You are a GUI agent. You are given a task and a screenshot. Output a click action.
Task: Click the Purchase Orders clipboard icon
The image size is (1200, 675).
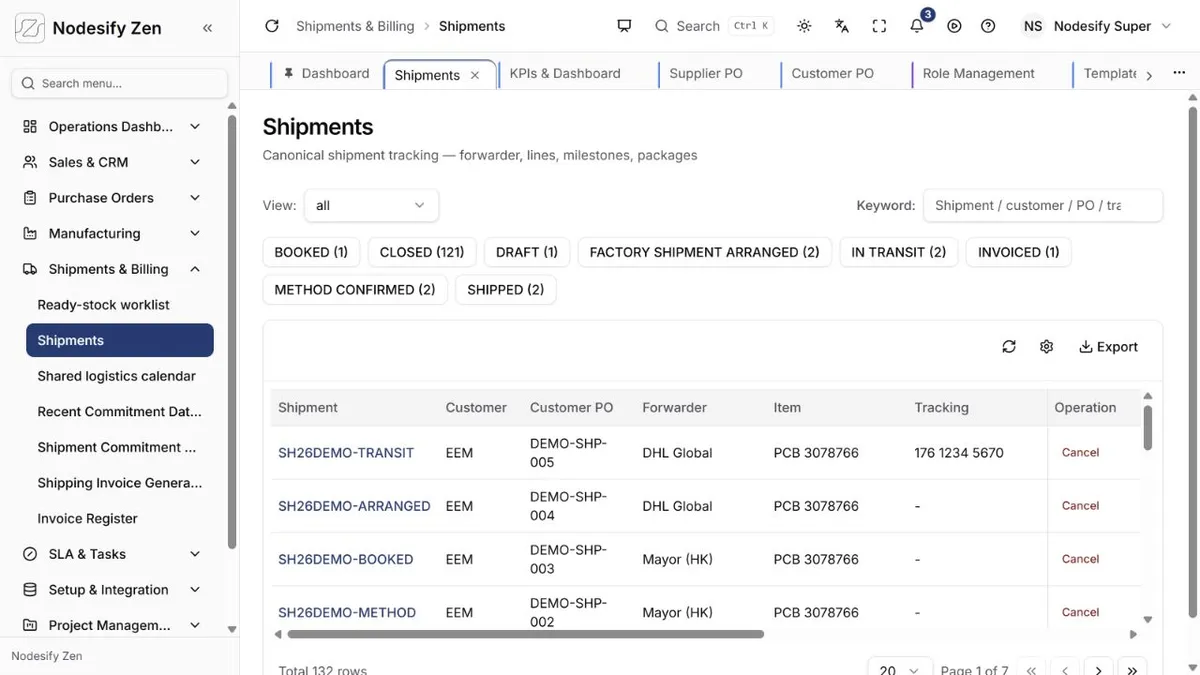[x=30, y=198]
